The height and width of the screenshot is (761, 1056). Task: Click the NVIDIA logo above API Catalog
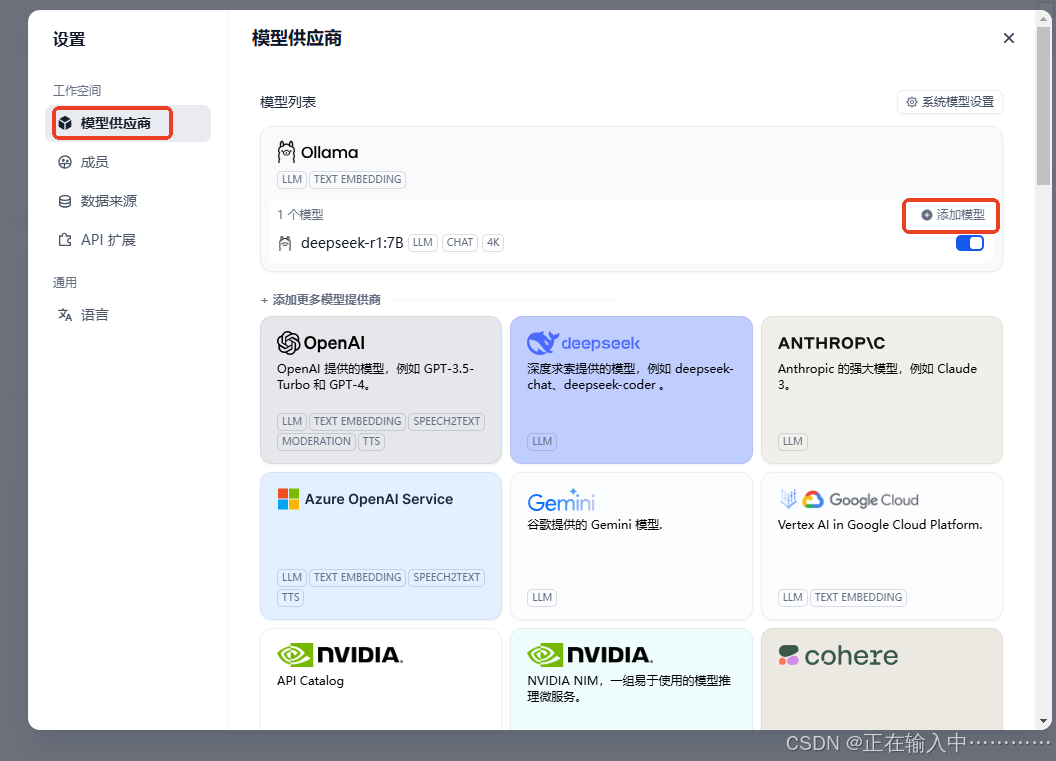pyautogui.click(x=340, y=655)
